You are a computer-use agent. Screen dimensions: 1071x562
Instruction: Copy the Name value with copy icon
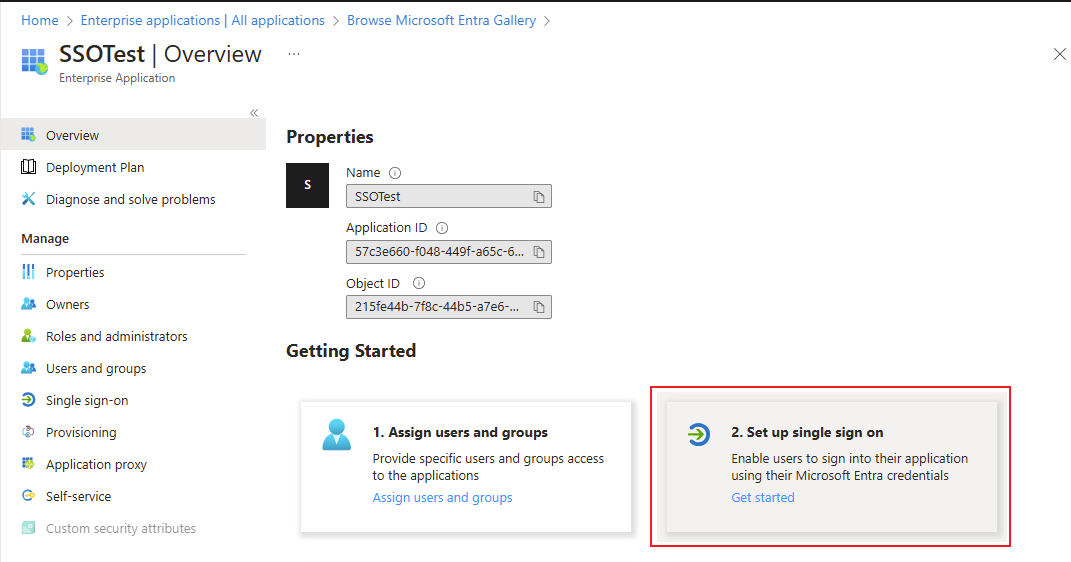[x=539, y=197]
